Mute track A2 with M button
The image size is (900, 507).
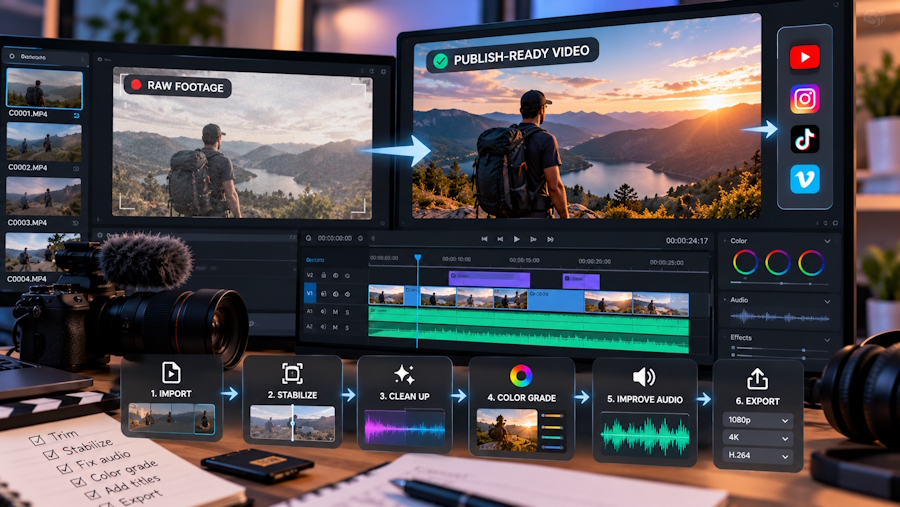(x=335, y=327)
